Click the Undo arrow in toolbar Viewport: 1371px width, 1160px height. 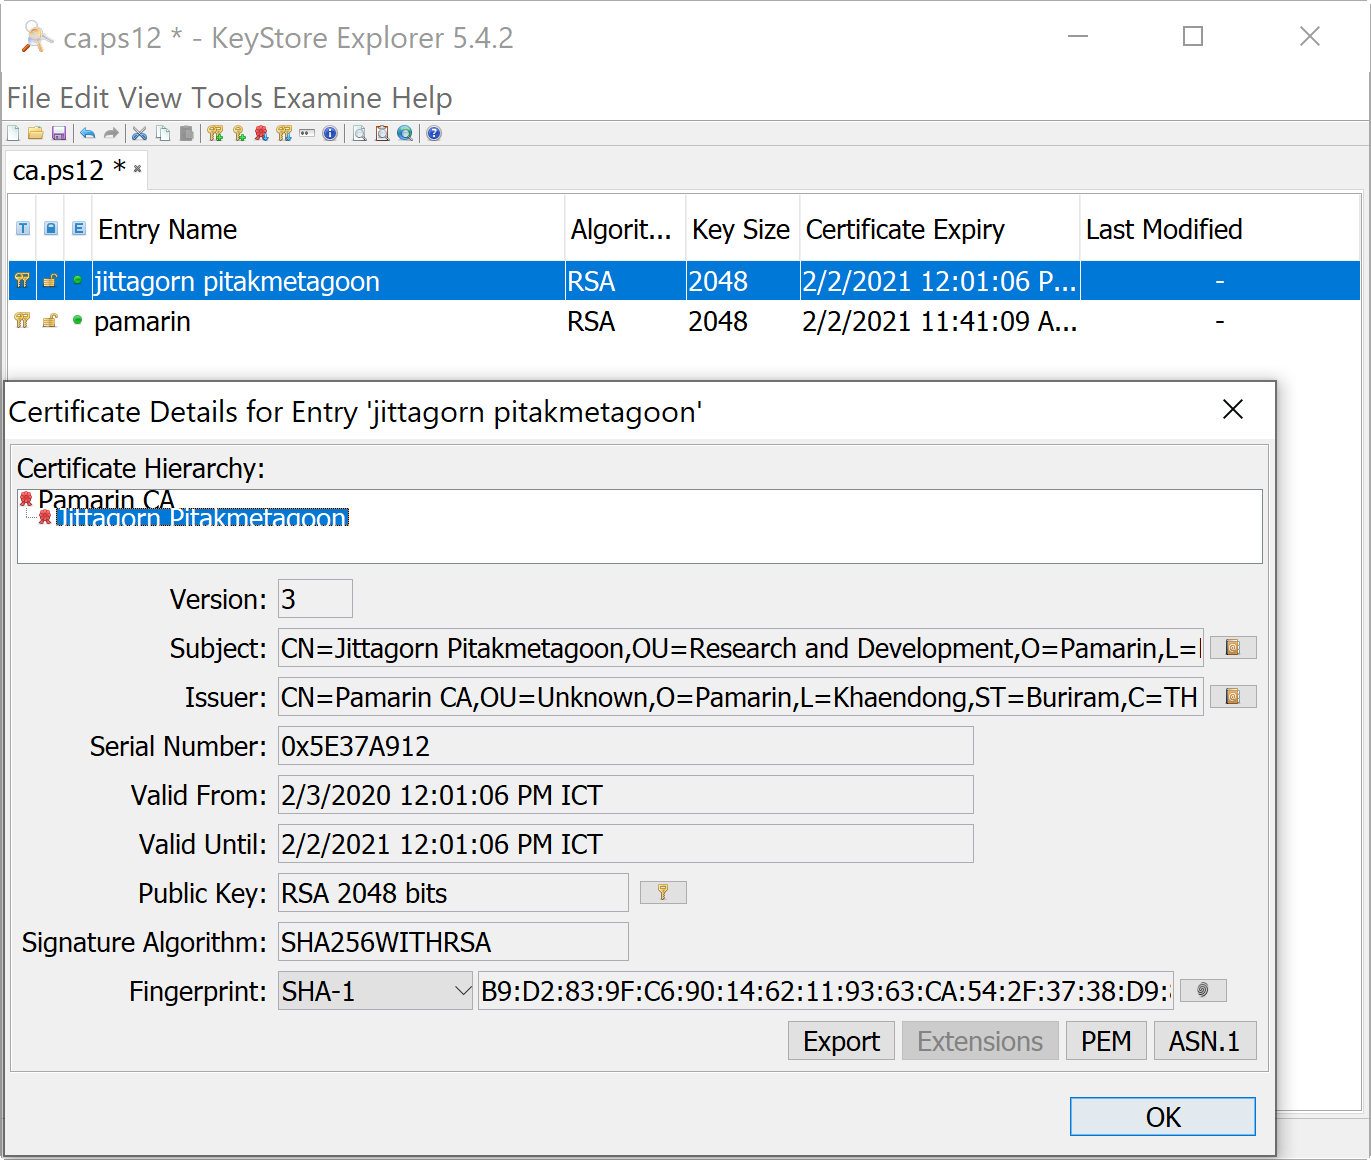[x=88, y=133]
